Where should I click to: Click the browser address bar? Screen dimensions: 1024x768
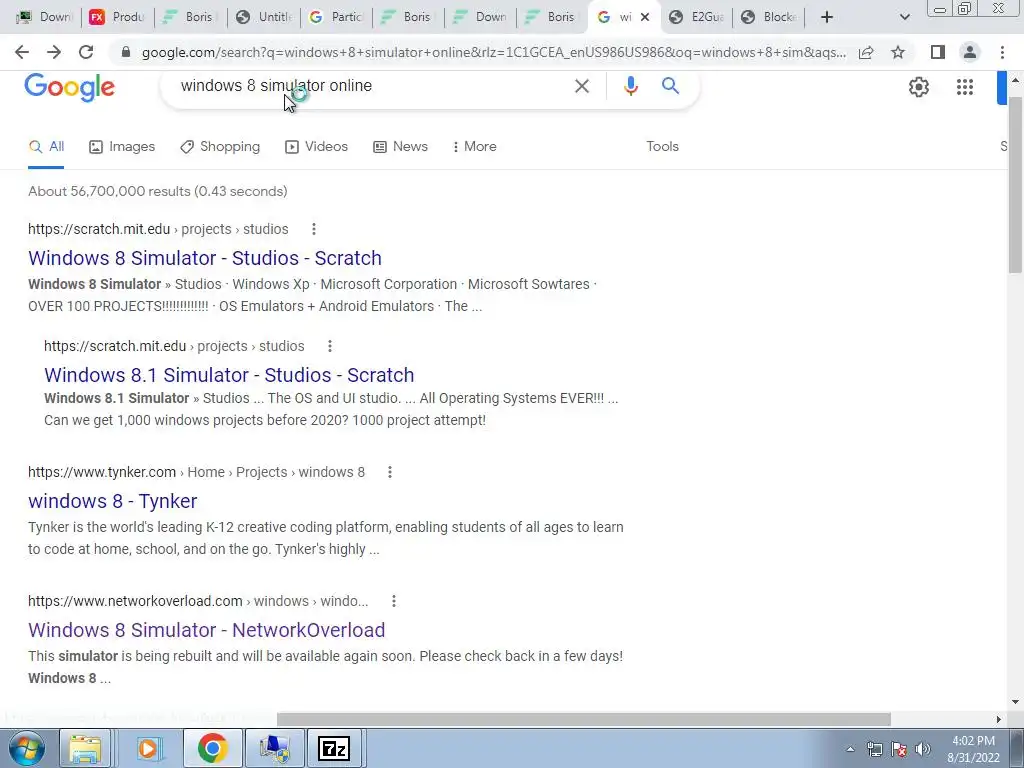pyautogui.click(x=493, y=52)
